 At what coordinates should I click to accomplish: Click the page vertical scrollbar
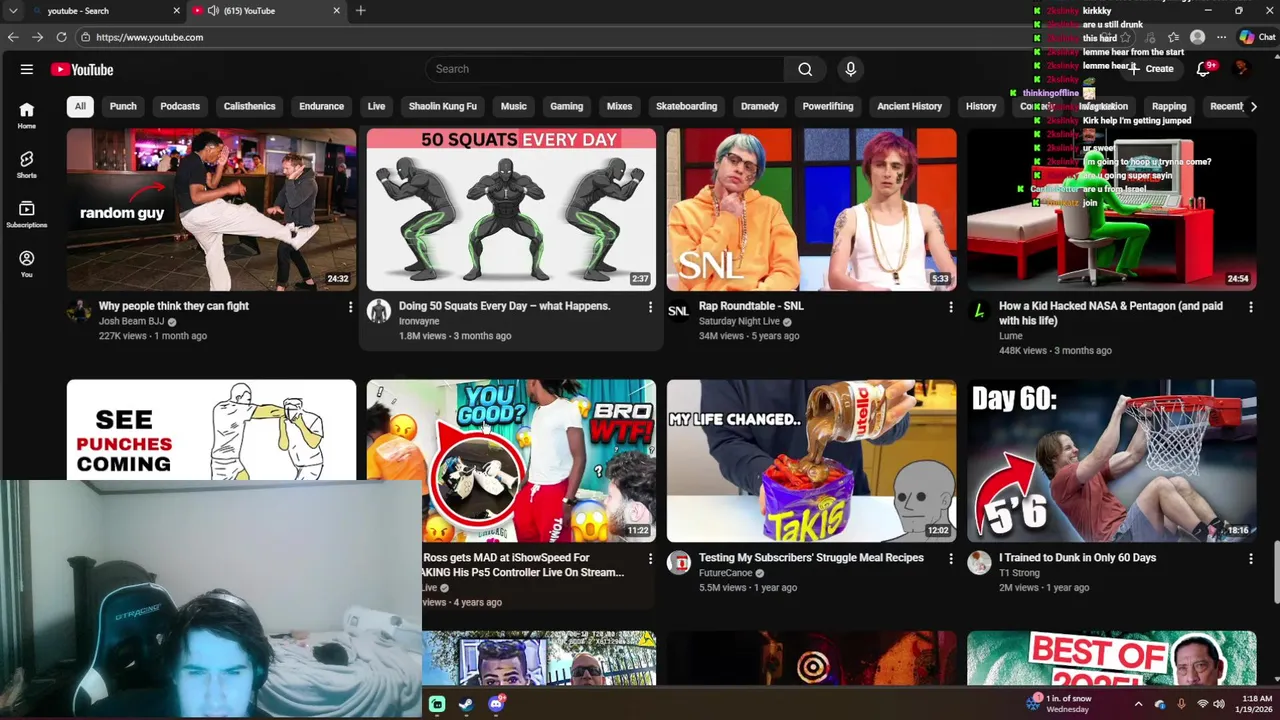pyautogui.click(x=1275, y=571)
